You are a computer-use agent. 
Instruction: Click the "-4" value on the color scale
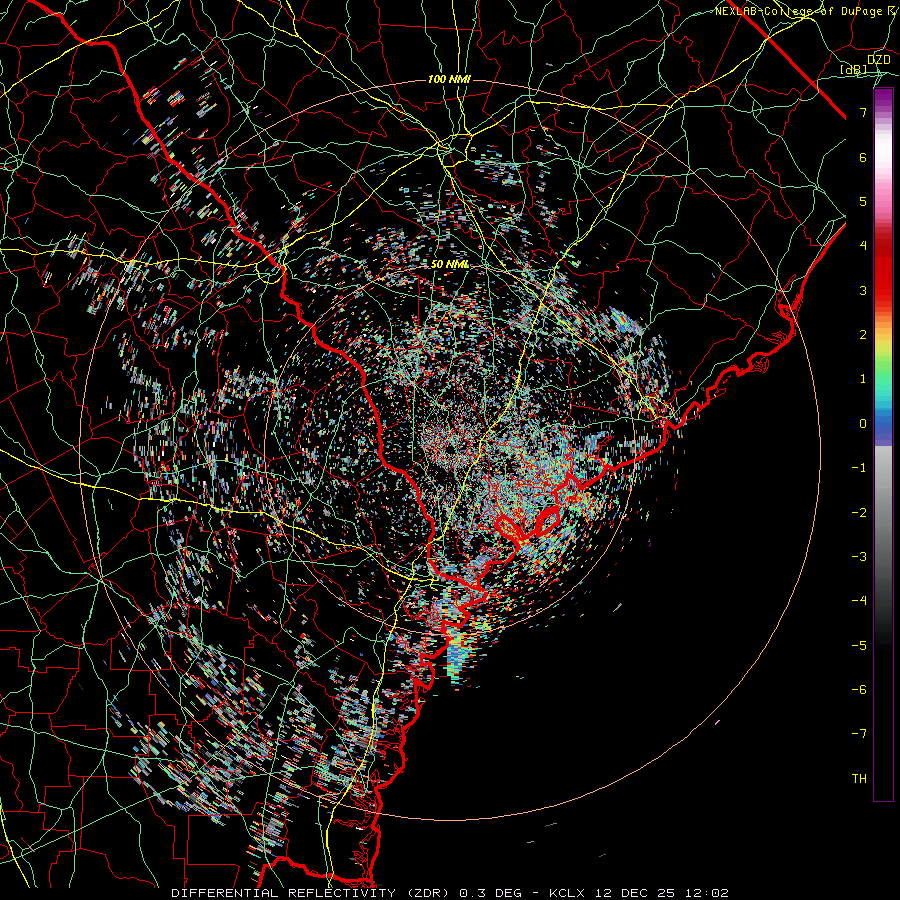[x=859, y=600]
